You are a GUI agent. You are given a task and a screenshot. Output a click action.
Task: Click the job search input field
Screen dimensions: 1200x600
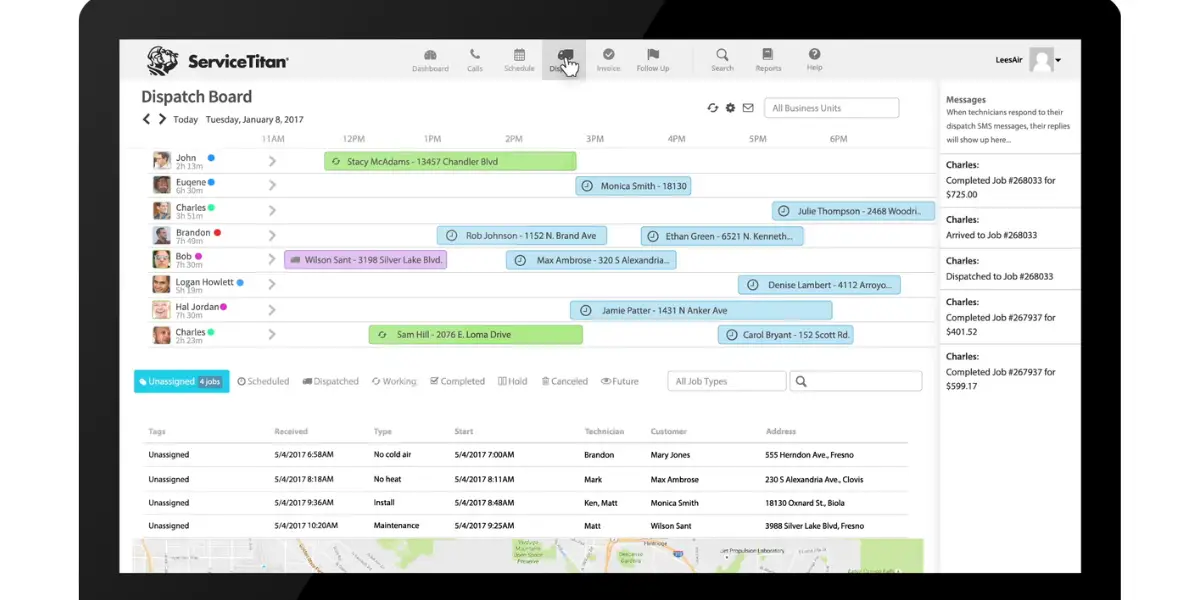pos(855,381)
